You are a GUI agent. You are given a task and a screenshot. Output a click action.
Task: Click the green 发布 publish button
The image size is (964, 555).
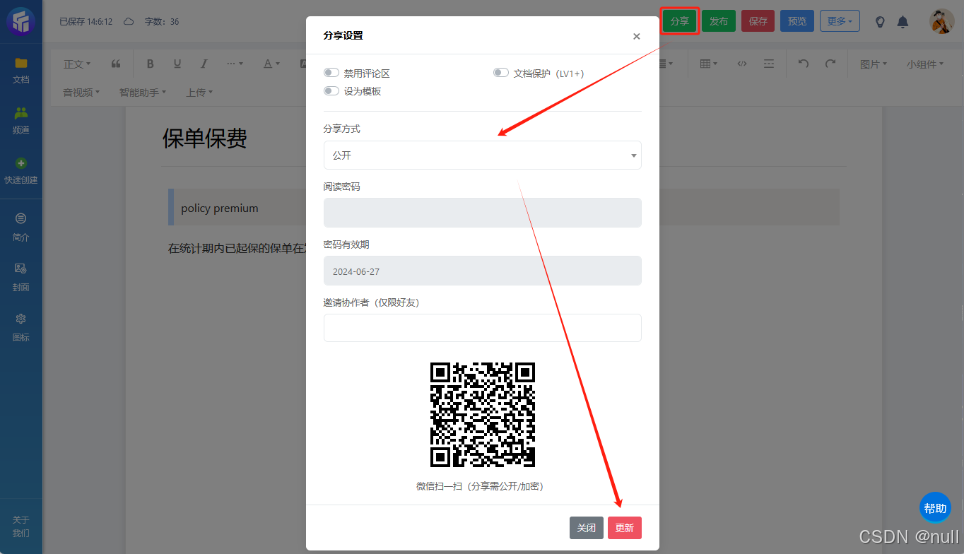tap(719, 22)
